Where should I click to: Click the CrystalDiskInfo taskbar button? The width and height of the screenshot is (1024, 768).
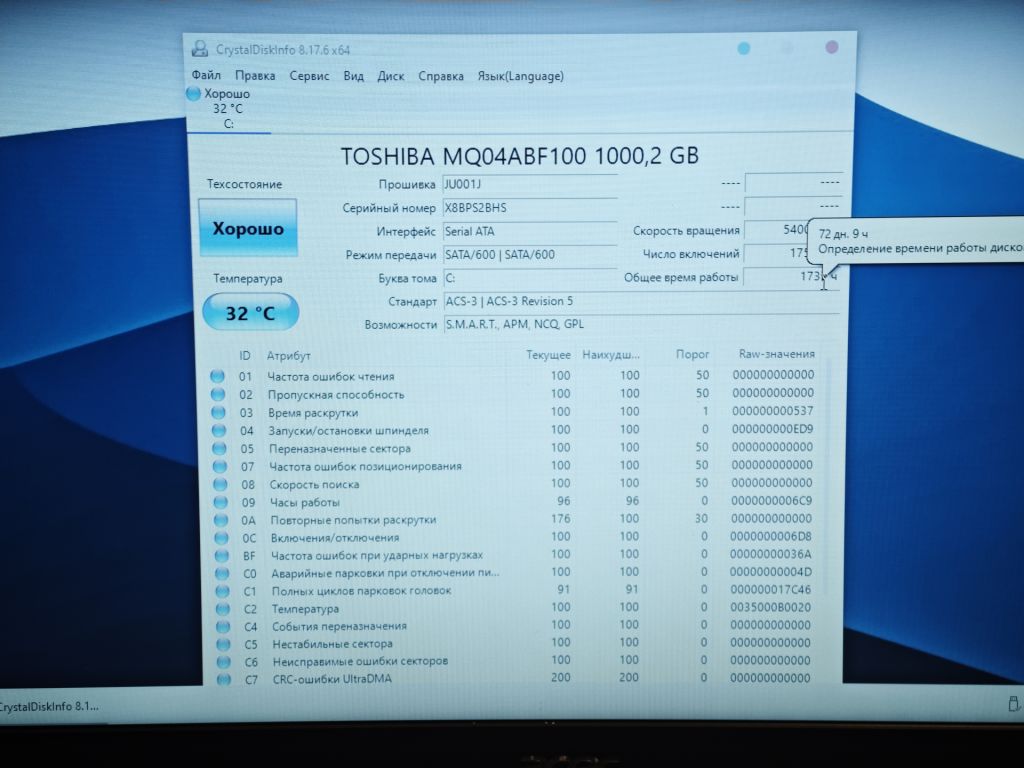(50, 706)
